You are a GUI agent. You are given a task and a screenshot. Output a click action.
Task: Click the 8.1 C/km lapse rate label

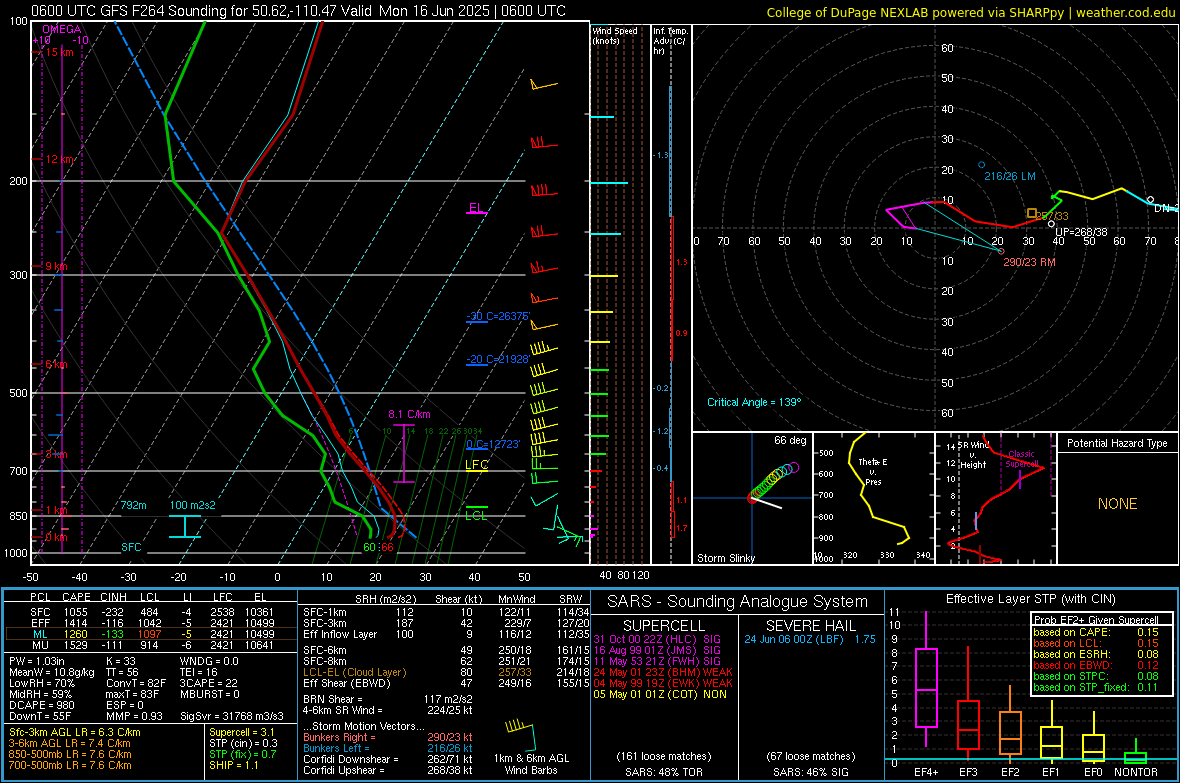coord(409,415)
